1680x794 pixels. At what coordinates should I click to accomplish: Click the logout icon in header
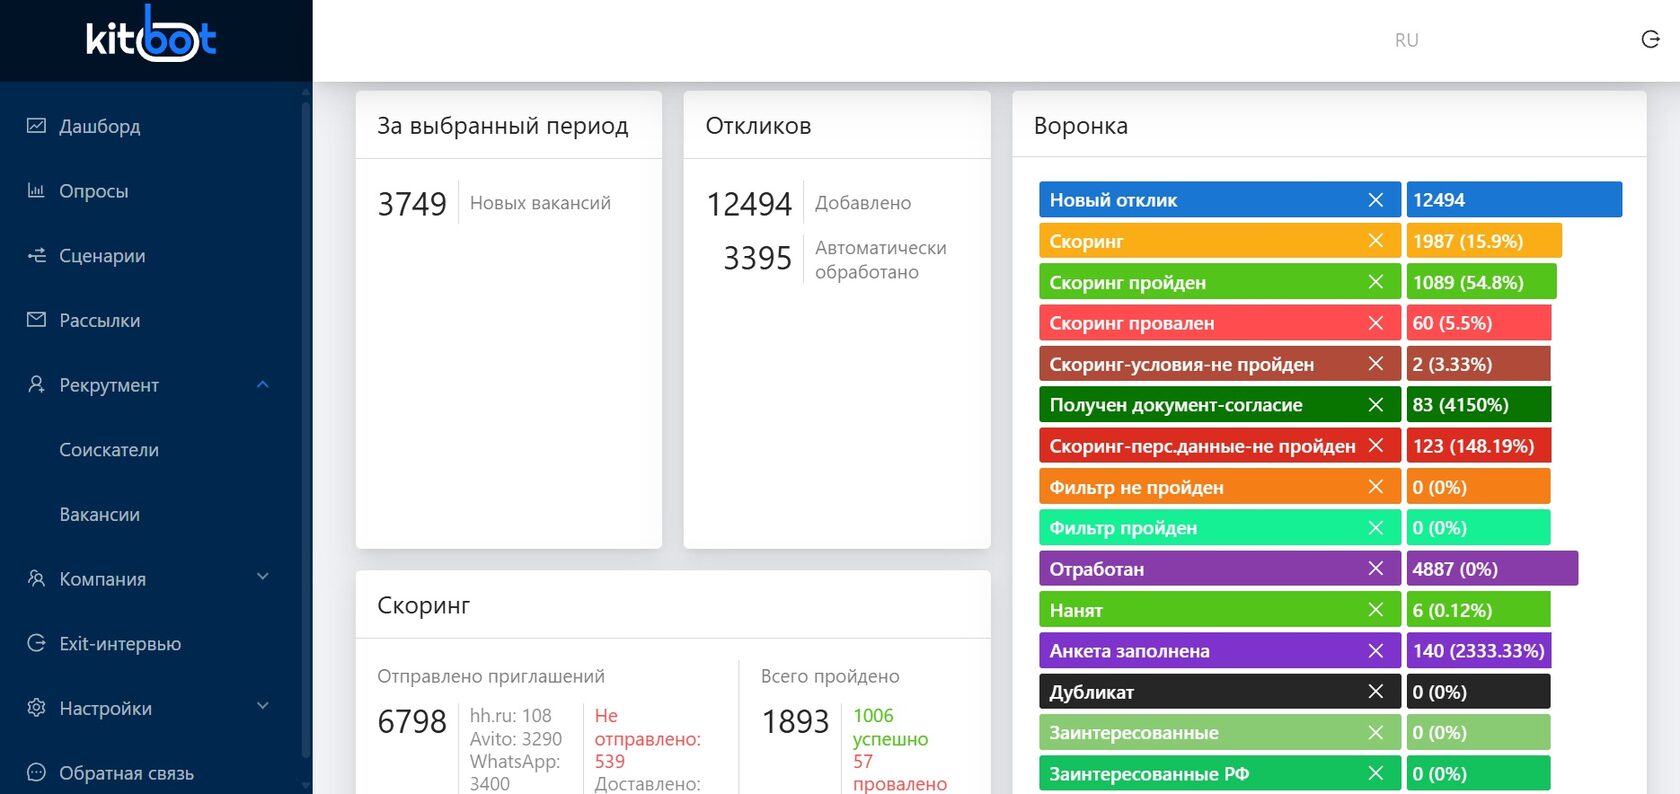[x=1650, y=39]
